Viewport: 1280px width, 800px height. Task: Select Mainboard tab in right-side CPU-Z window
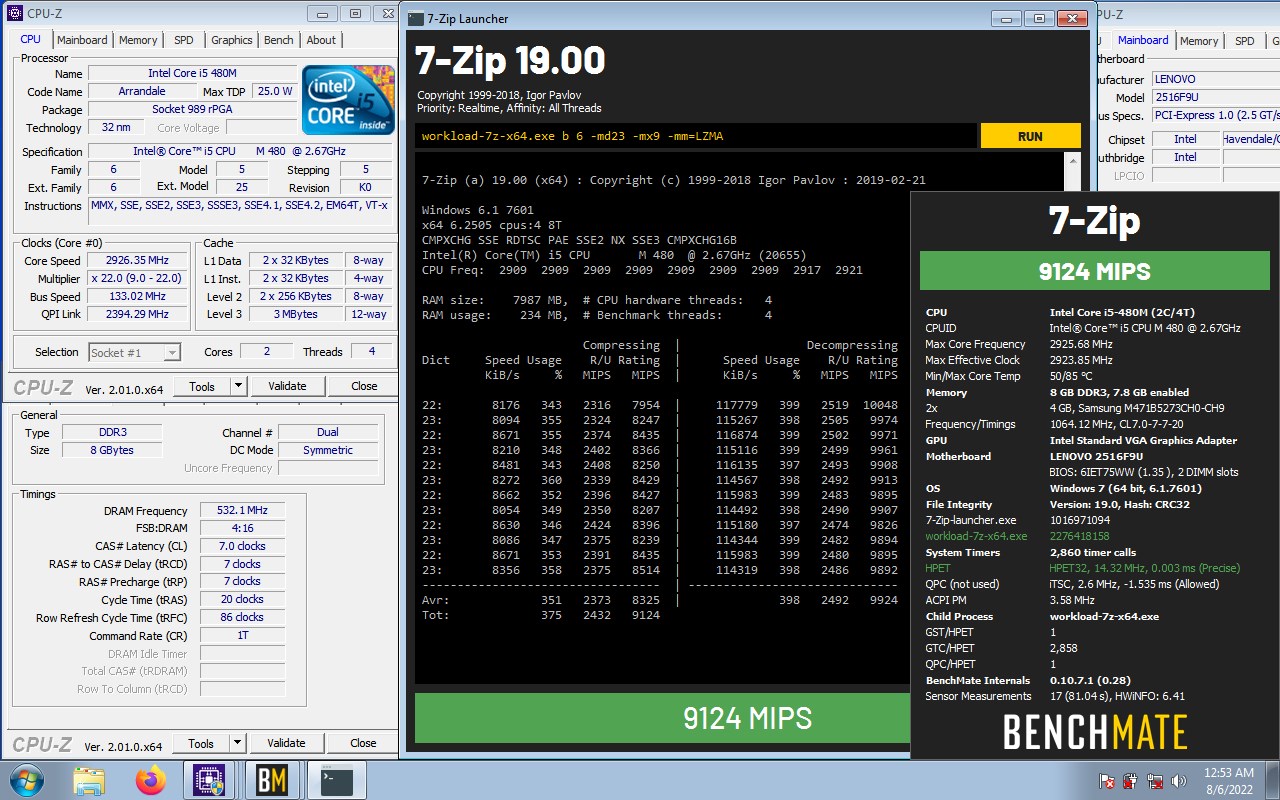(1143, 40)
